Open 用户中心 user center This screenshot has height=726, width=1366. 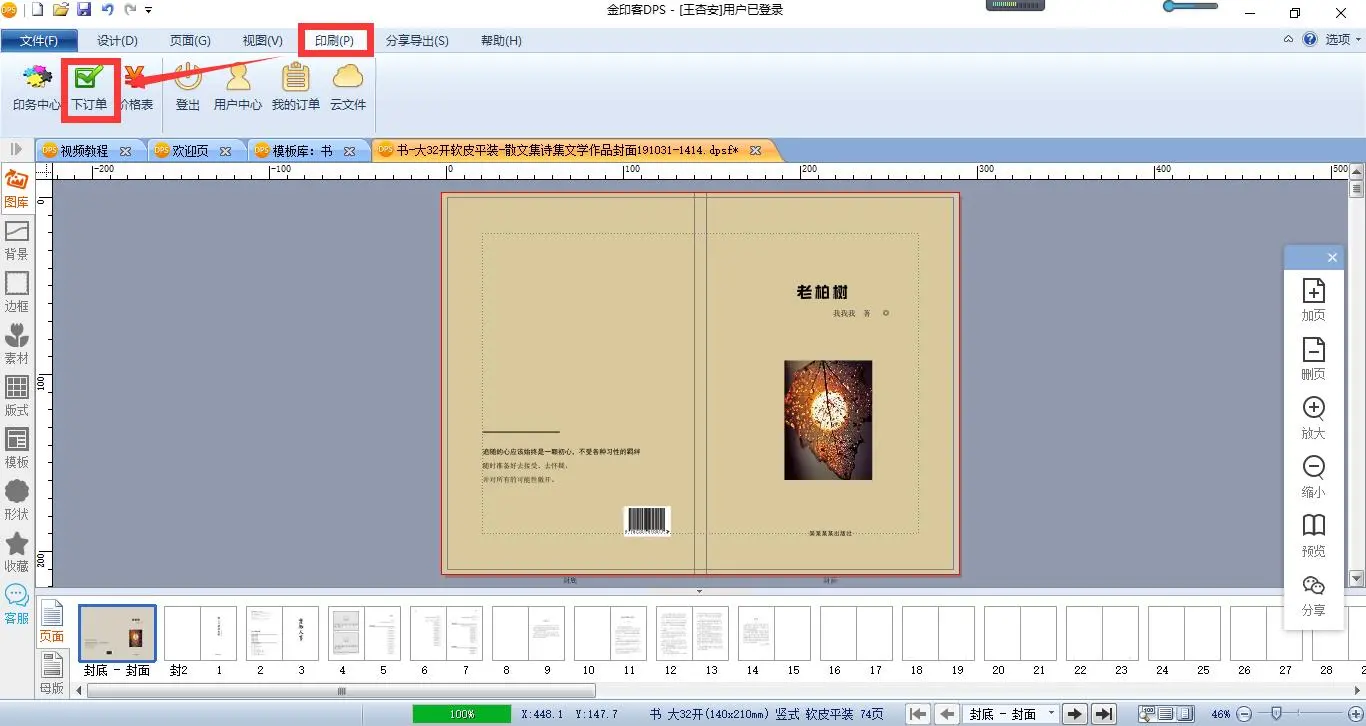(238, 87)
